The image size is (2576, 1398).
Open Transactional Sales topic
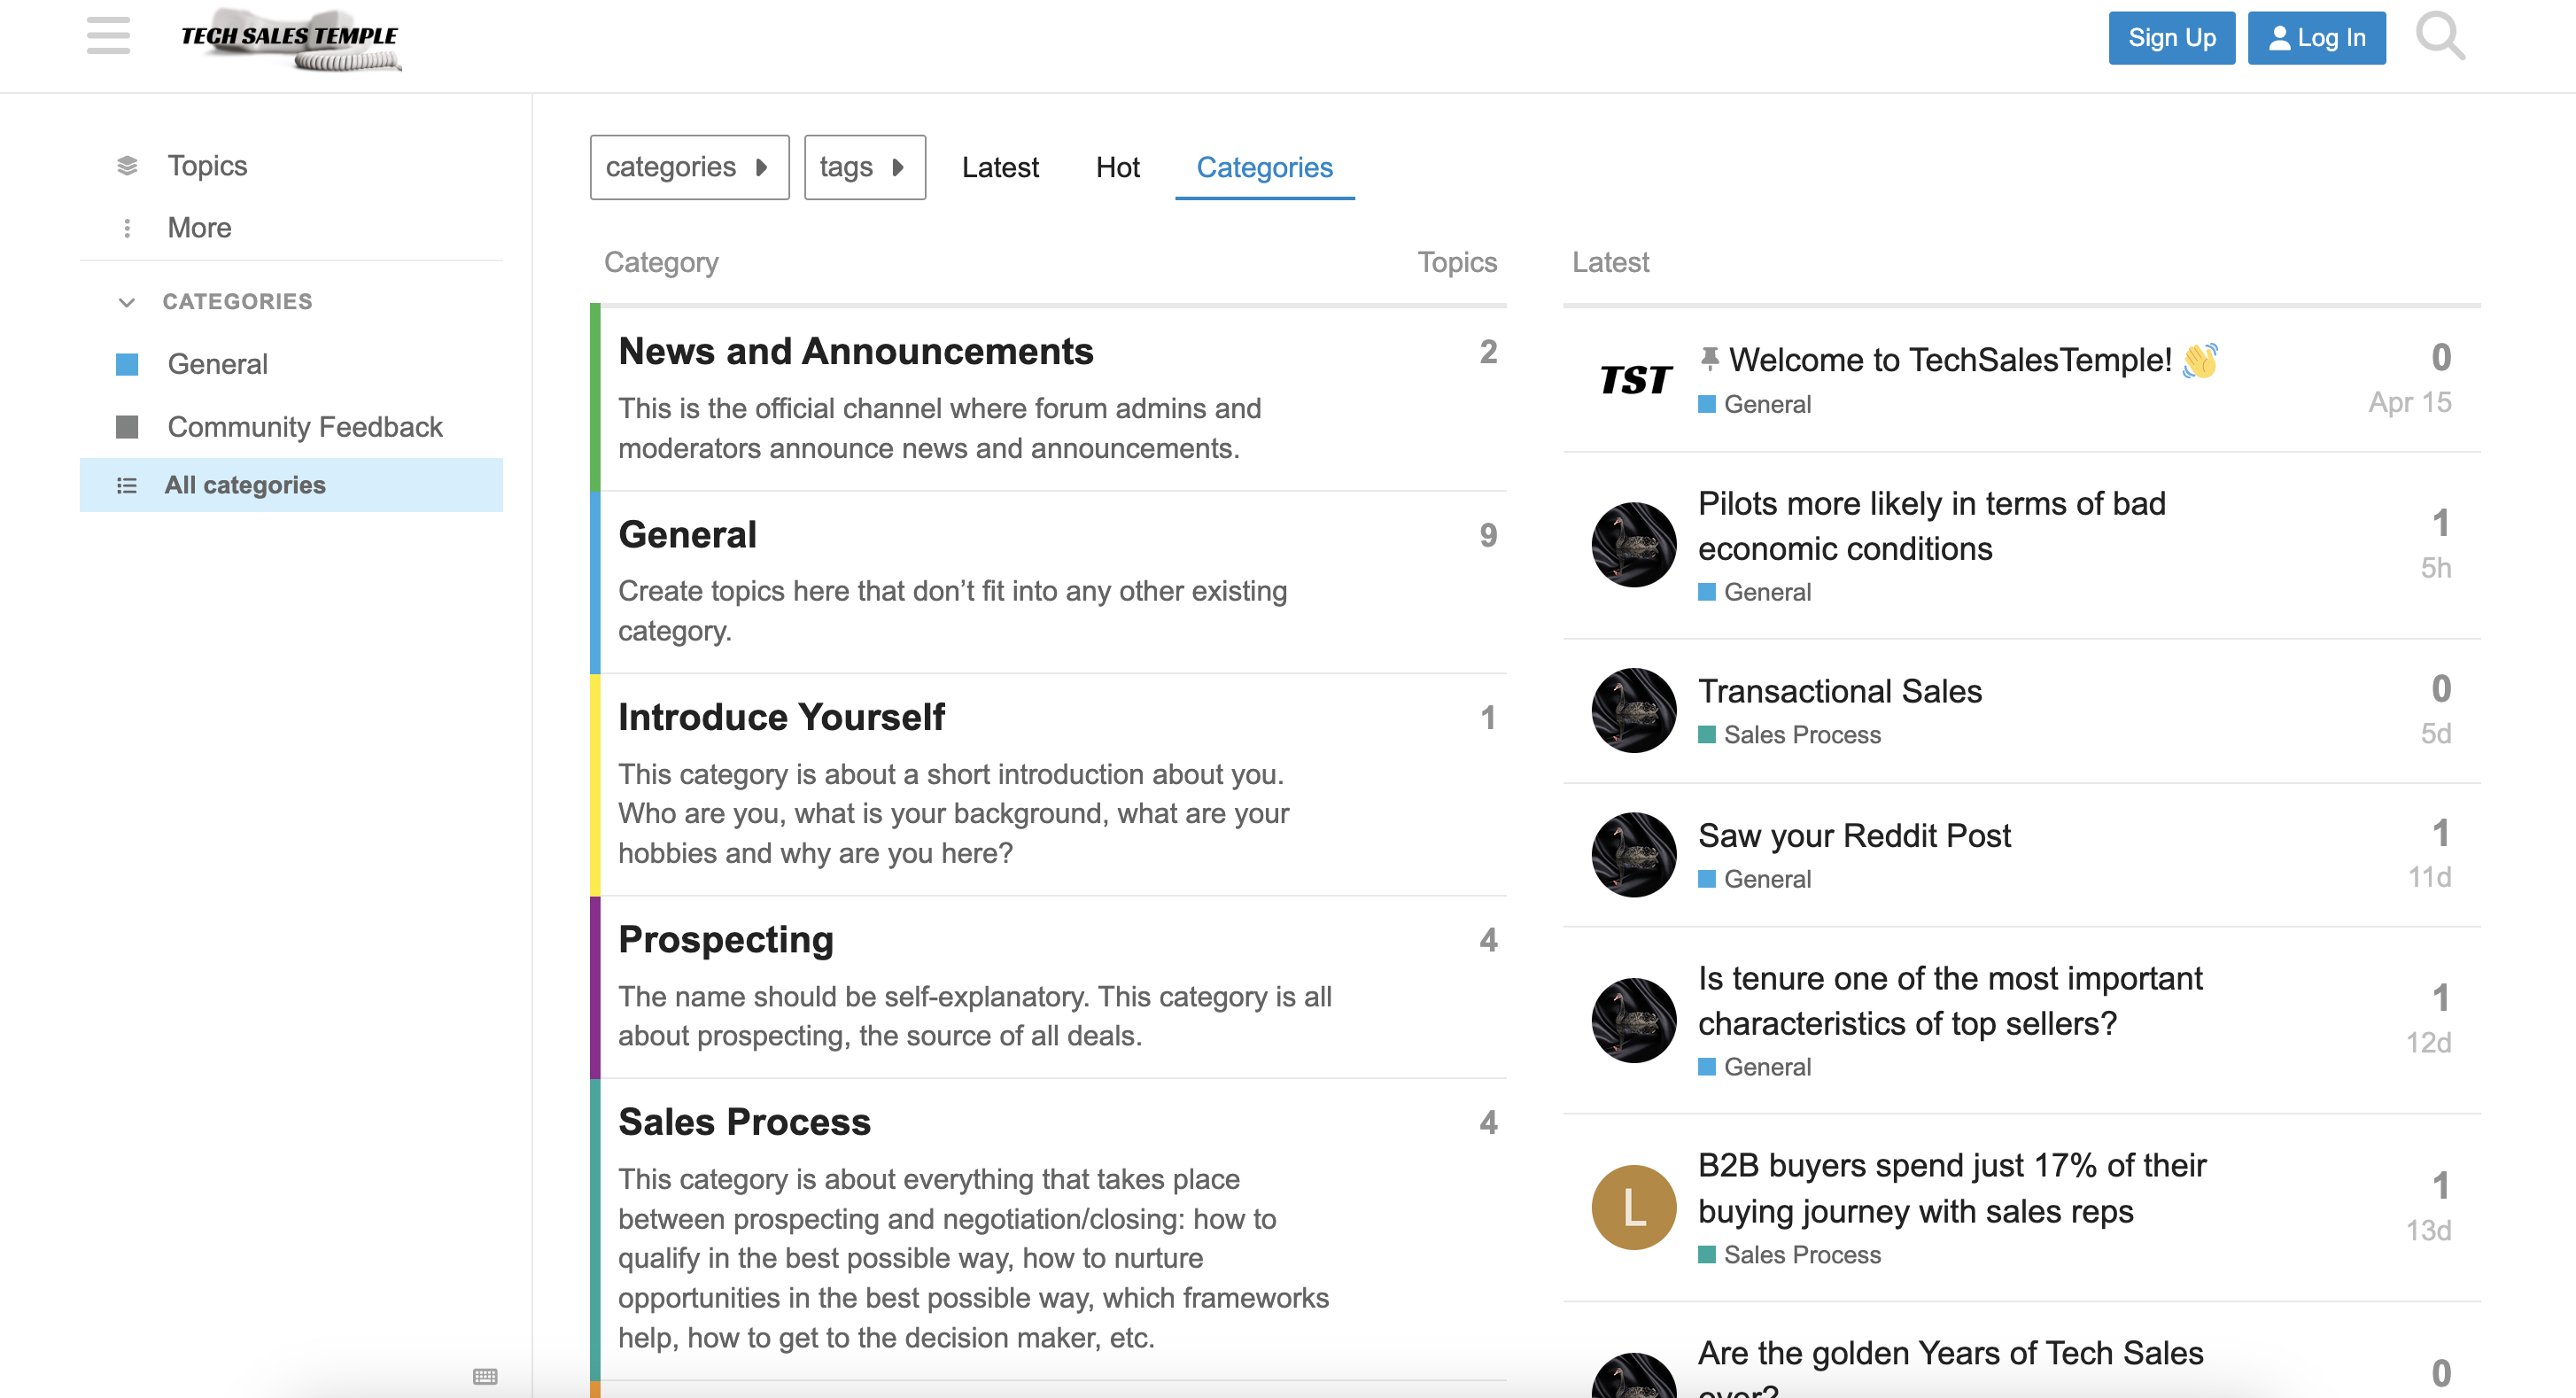click(1840, 691)
